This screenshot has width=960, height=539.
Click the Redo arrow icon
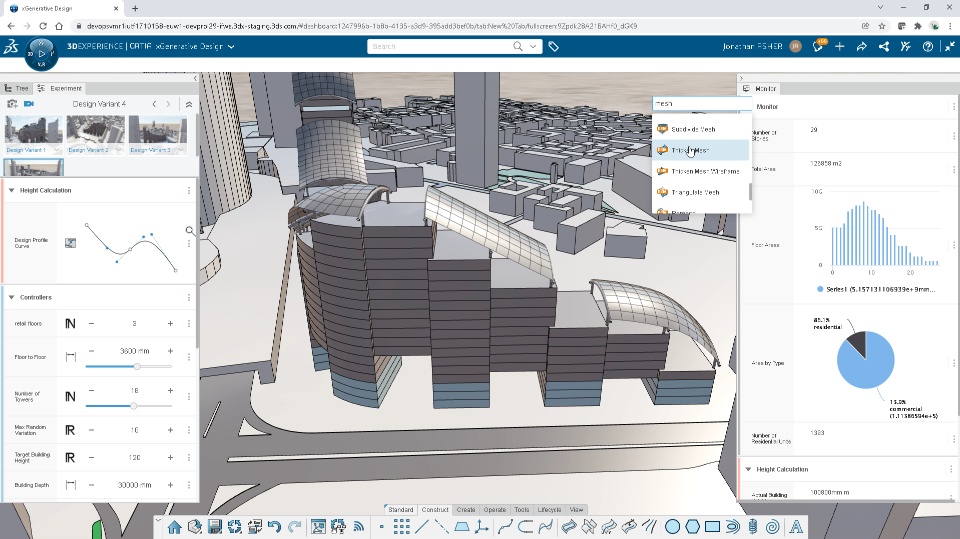pos(294,527)
